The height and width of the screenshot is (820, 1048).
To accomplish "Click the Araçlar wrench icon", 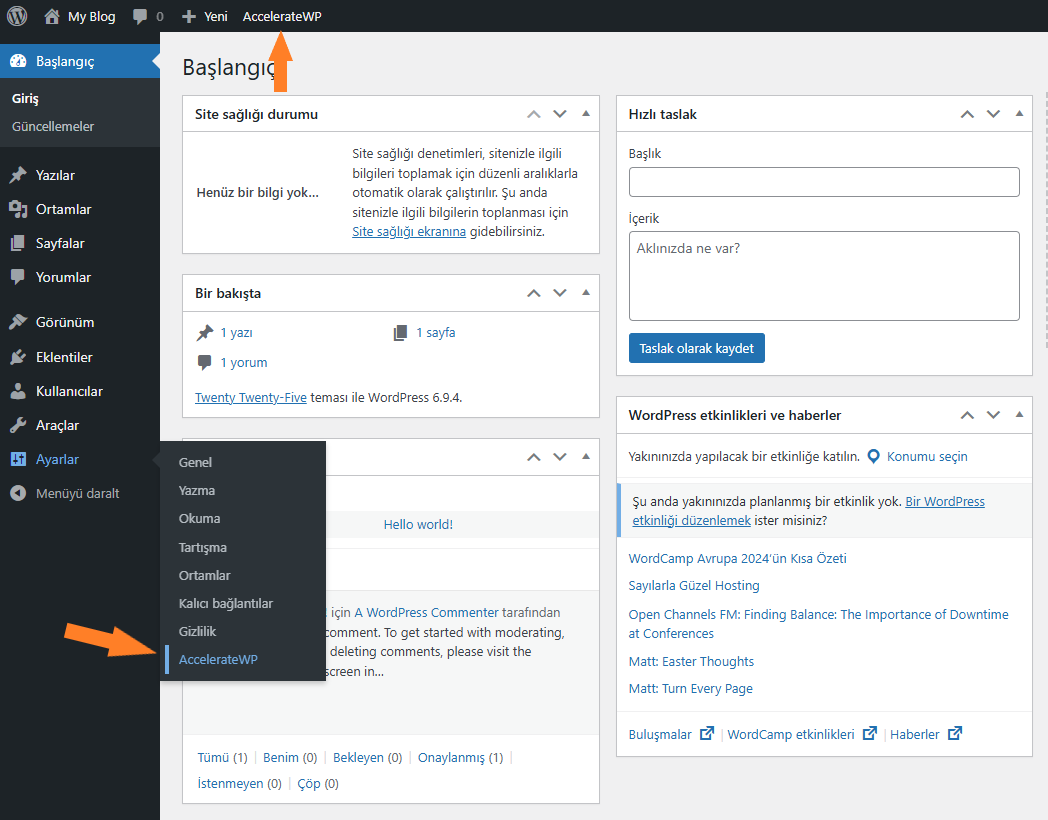I will [18, 425].
